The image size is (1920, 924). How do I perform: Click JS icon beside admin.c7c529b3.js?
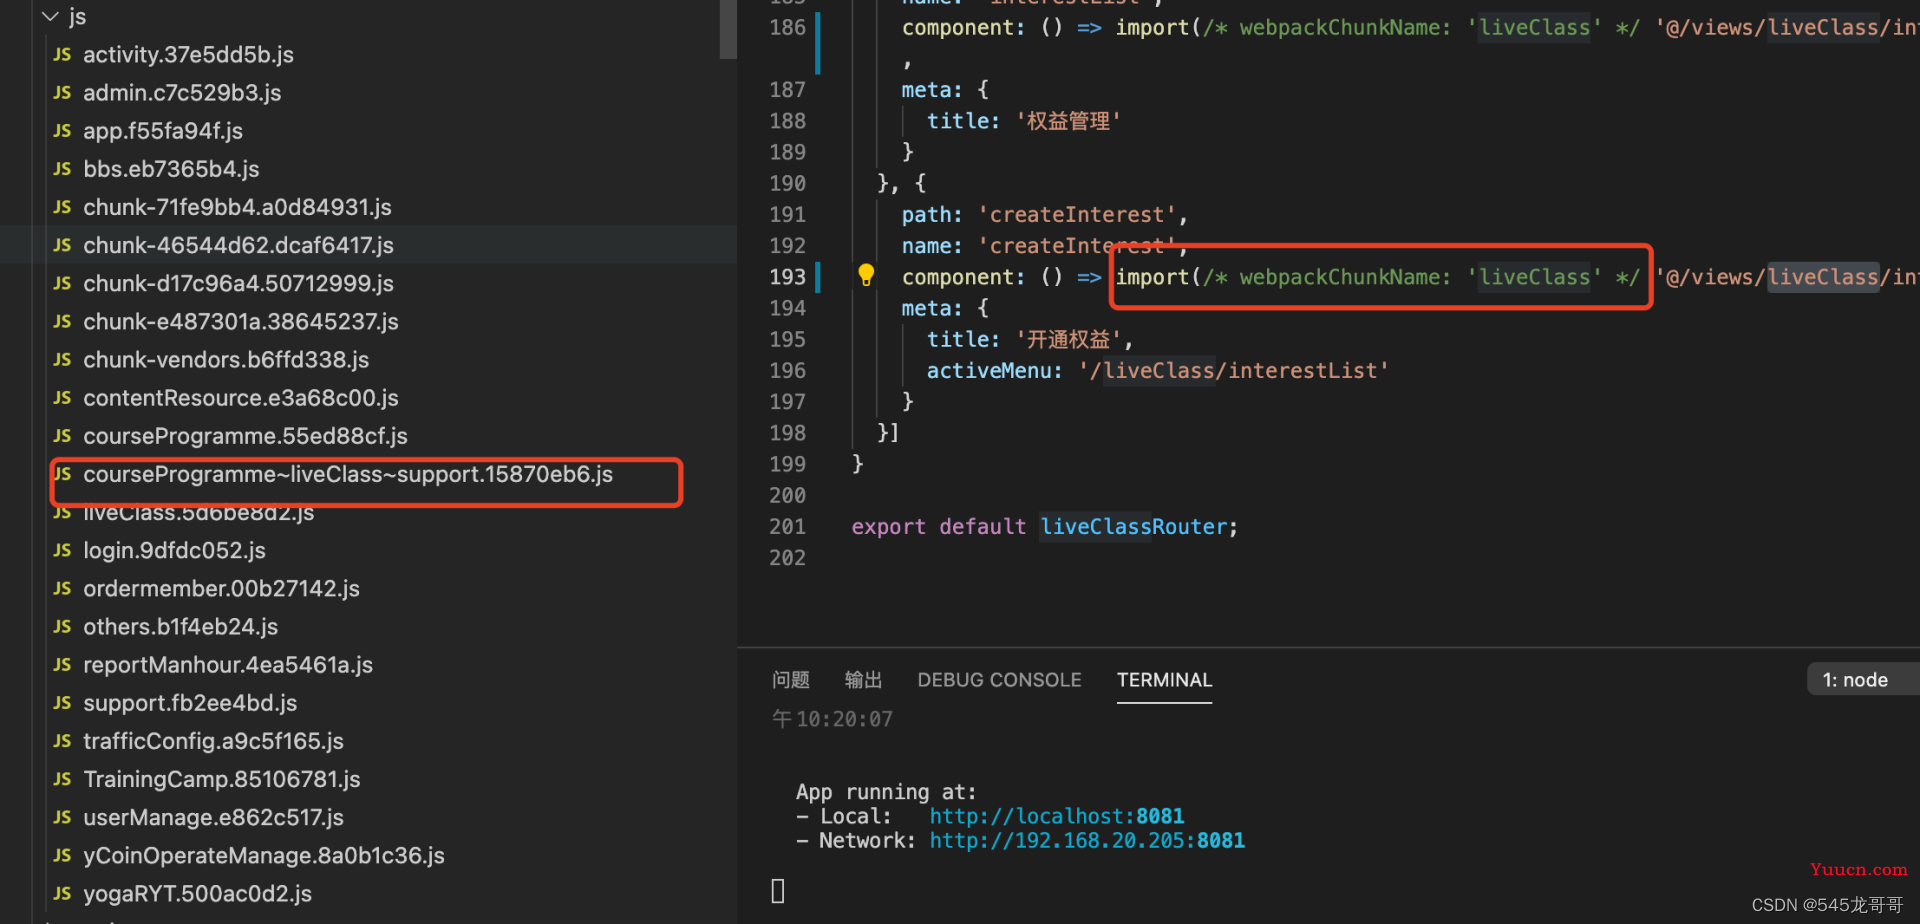click(x=62, y=93)
